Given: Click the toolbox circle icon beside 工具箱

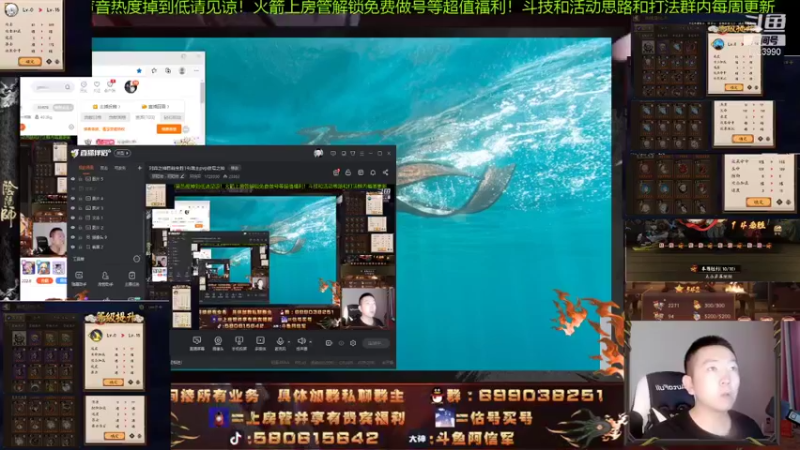Looking at the screenshot, I should pos(137,259).
